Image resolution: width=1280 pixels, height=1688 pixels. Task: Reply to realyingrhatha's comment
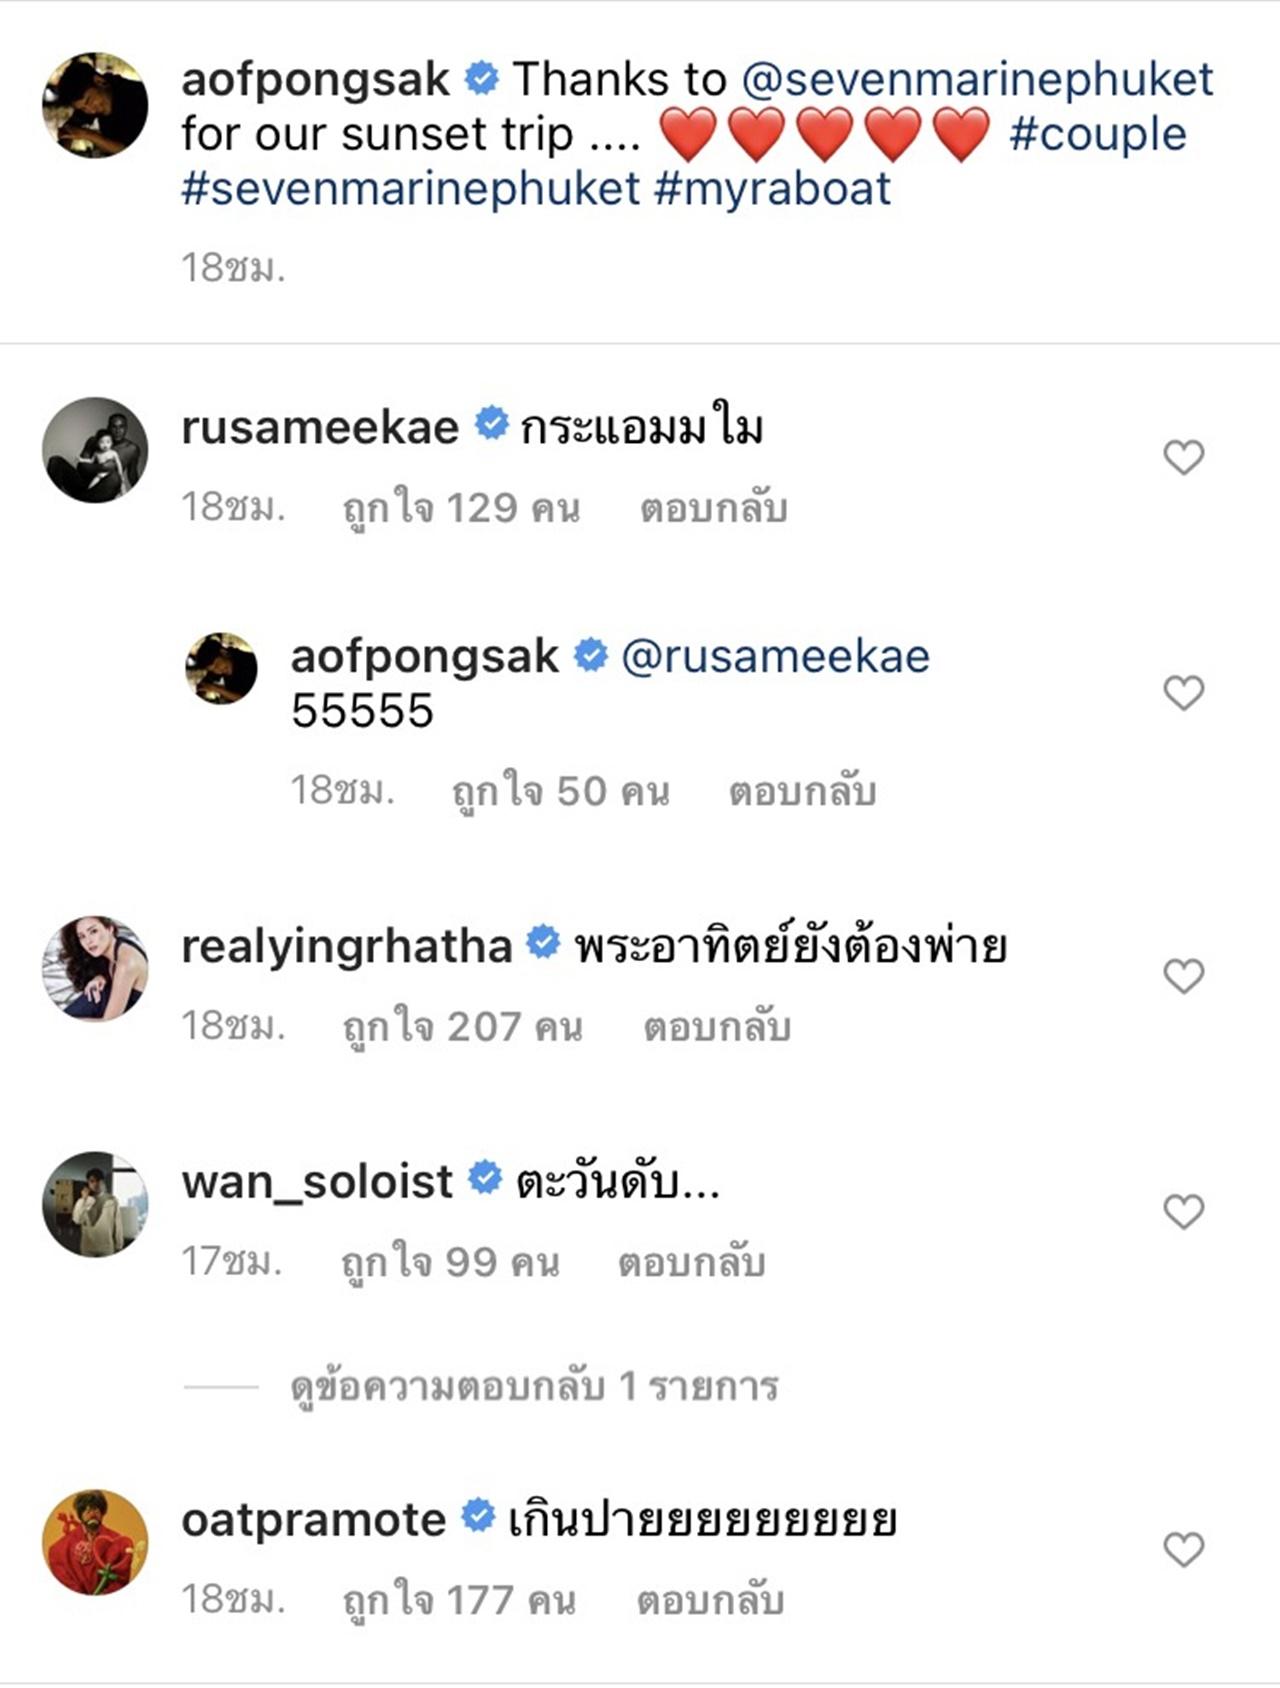(x=717, y=1027)
